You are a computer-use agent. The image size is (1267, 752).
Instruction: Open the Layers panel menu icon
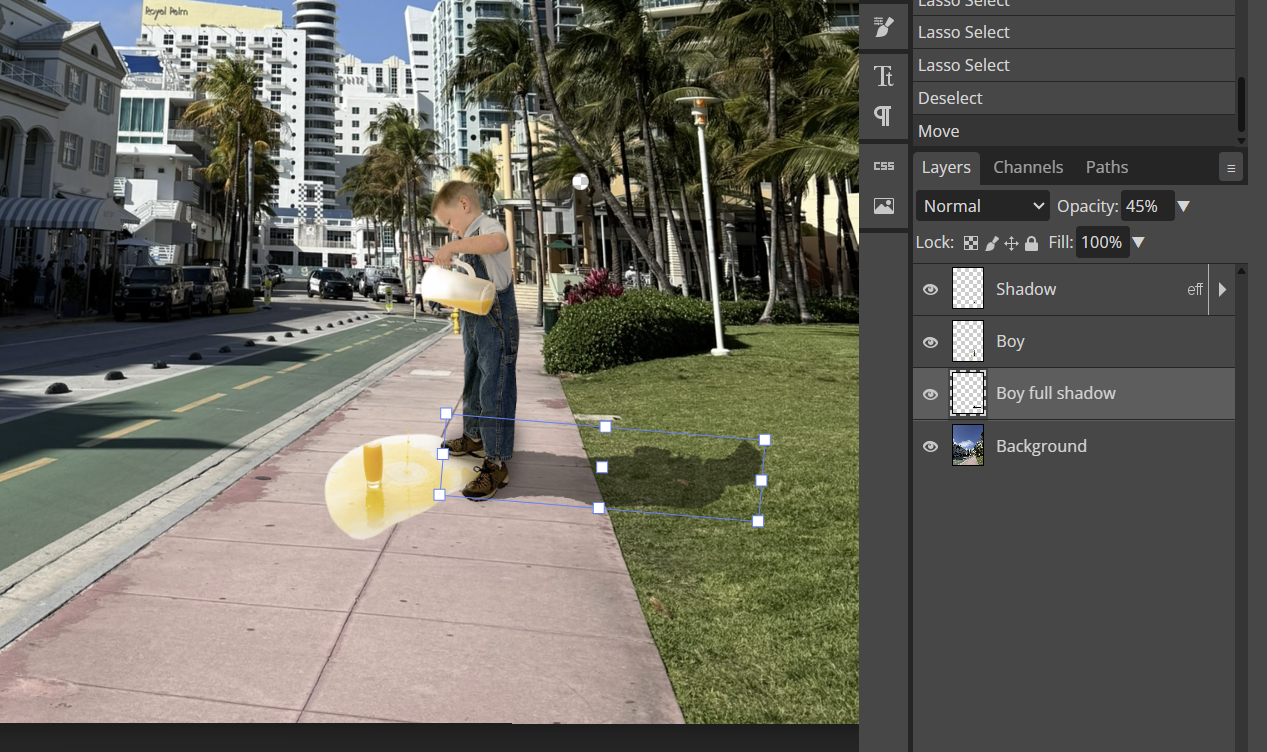tap(1231, 168)
